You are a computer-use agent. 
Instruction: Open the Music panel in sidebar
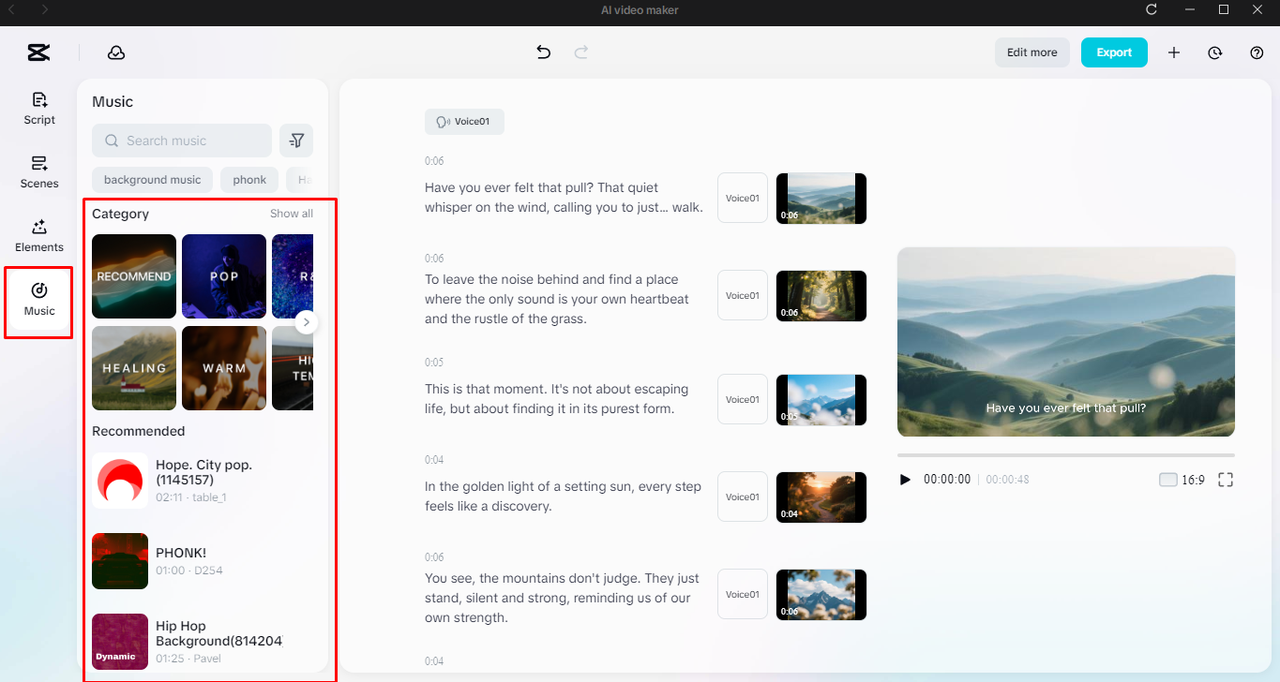(x=38, y=301)
